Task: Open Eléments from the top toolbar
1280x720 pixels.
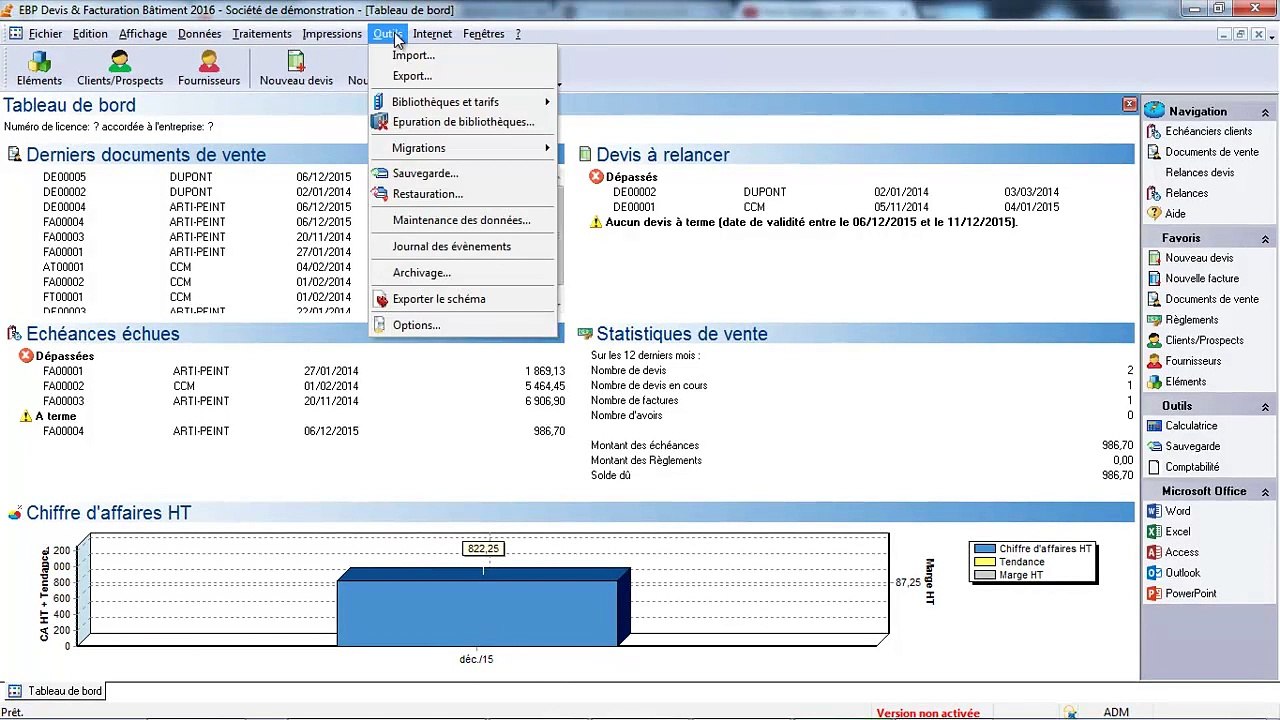Action: pyautogui.click(x=39, y=68)
